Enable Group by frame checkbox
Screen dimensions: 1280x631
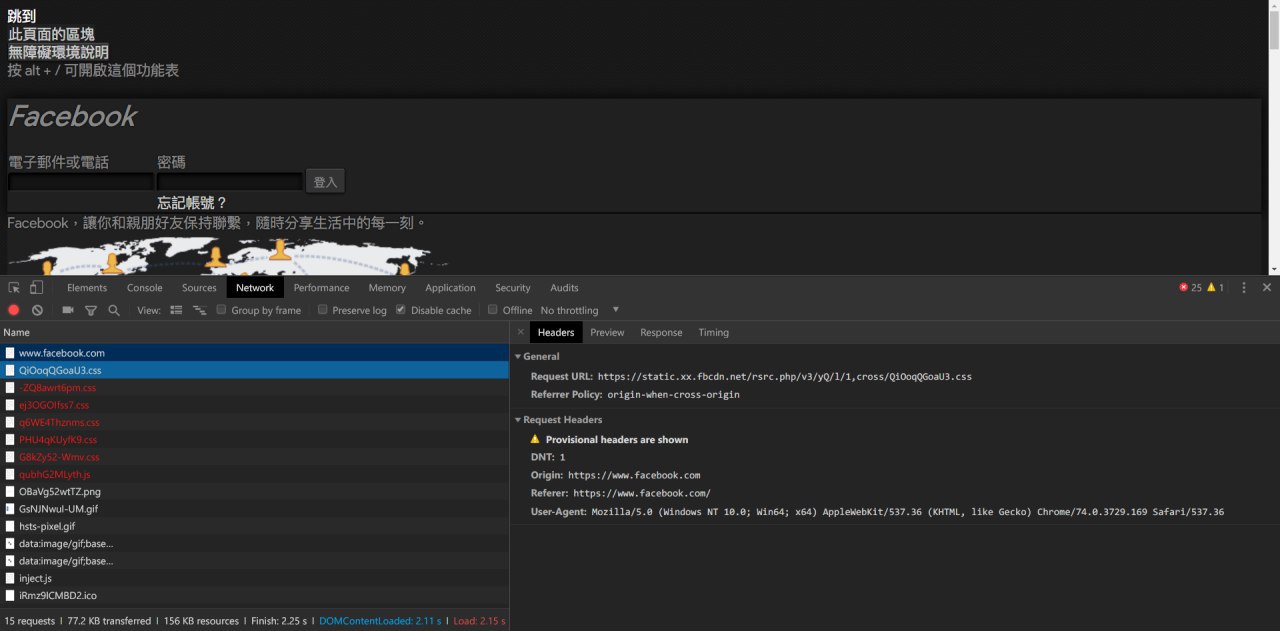[x=221, y=310]
